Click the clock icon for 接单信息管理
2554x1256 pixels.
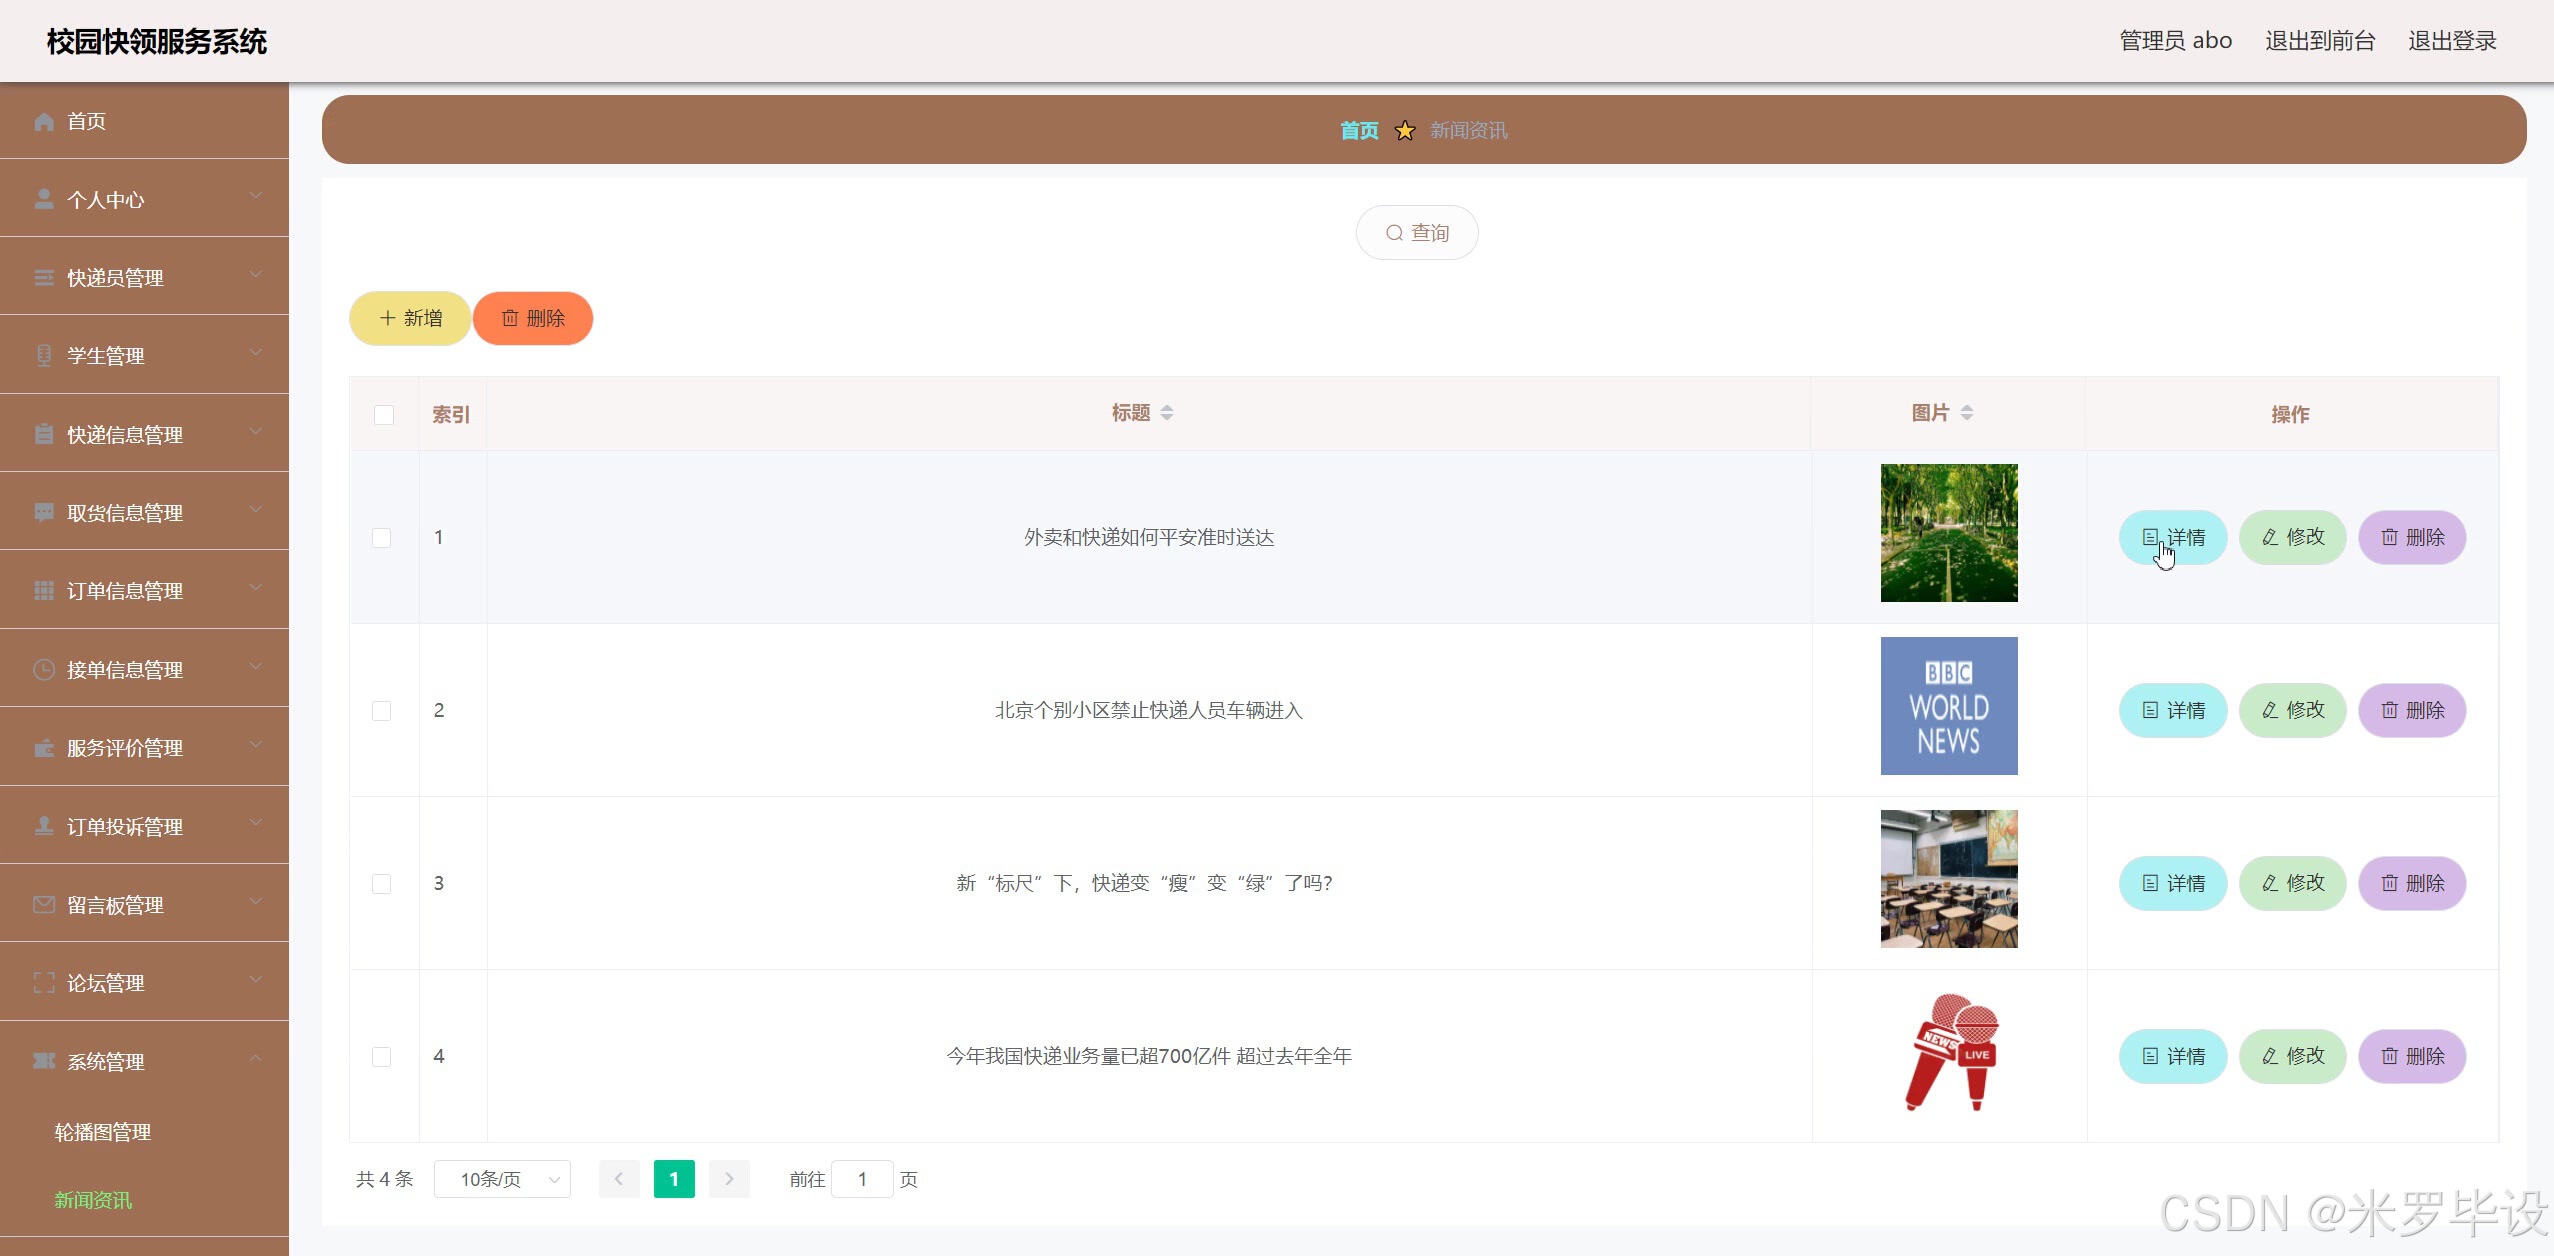pos(44,670)
